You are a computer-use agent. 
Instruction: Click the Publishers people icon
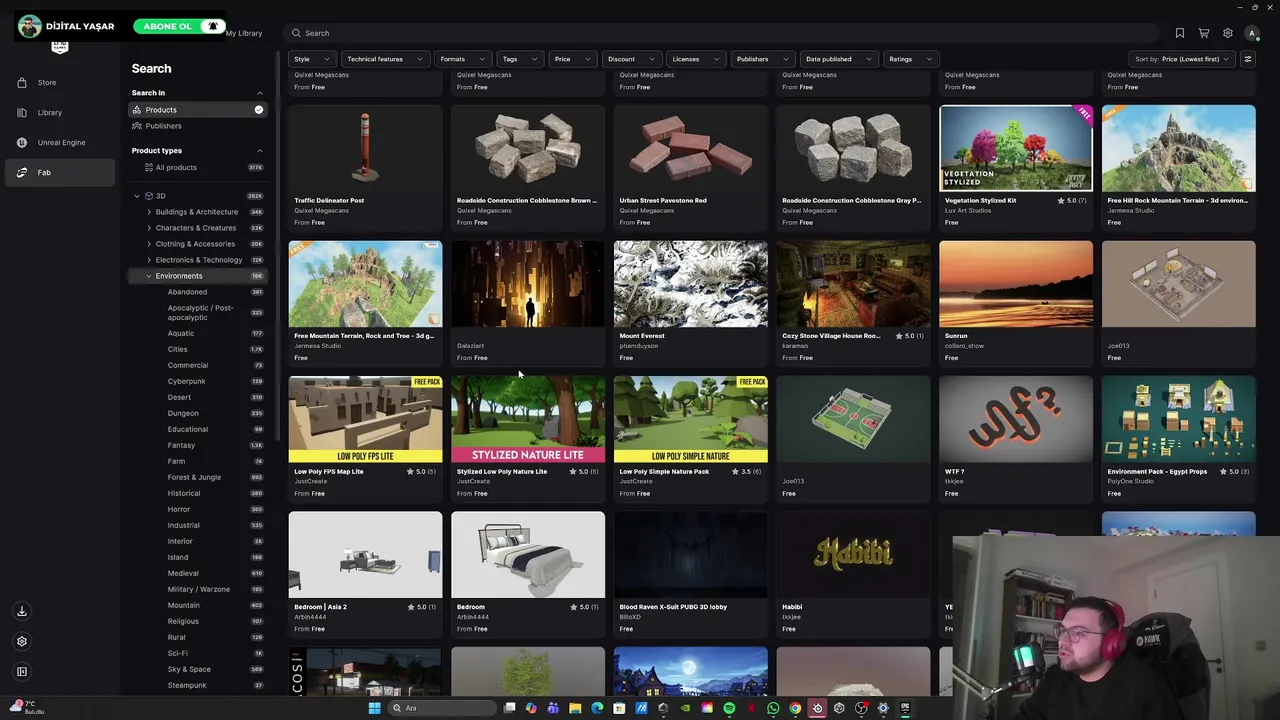137,126
